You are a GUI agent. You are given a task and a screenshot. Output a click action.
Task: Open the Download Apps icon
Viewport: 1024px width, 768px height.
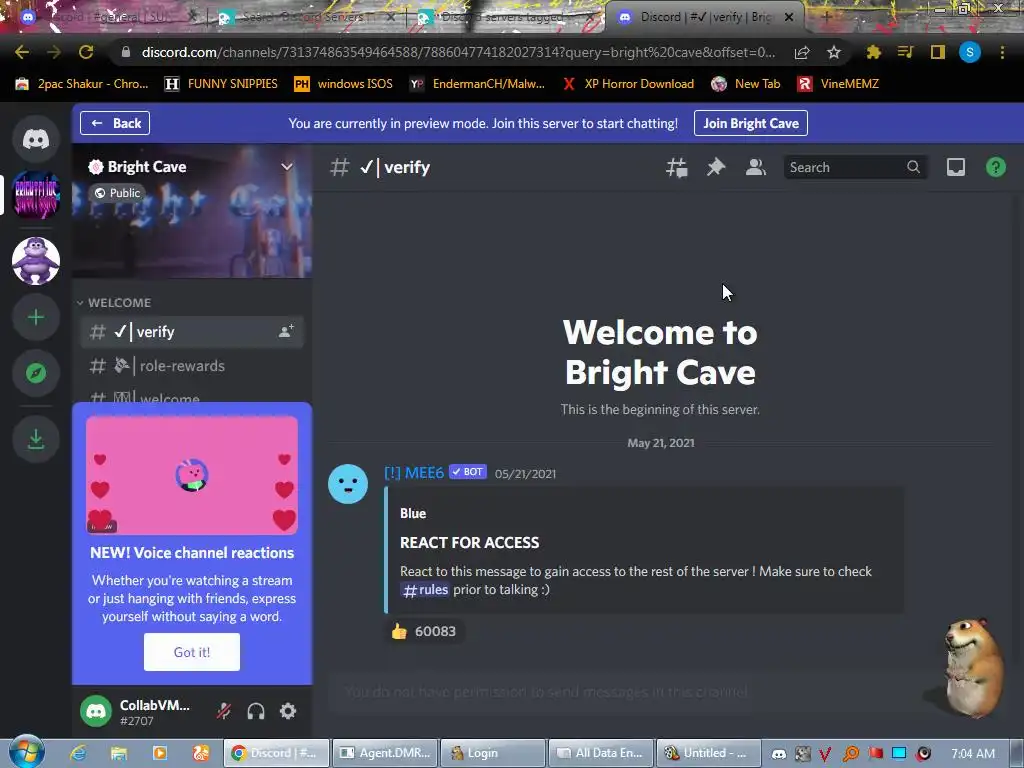click(x=36, y=439)
